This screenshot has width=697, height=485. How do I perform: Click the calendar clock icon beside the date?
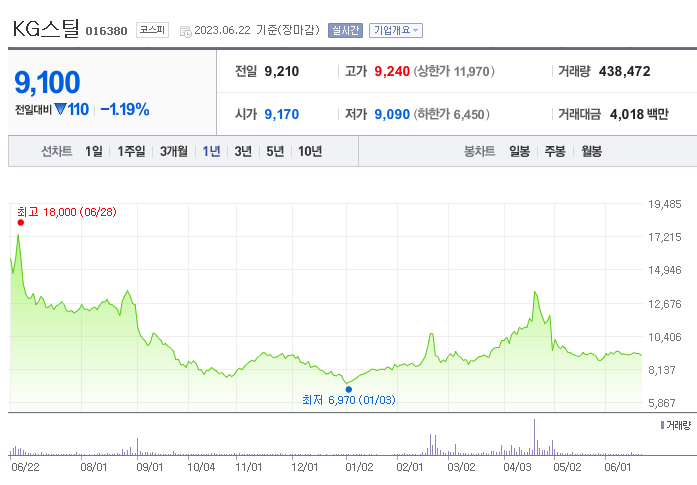click(185, 31)
